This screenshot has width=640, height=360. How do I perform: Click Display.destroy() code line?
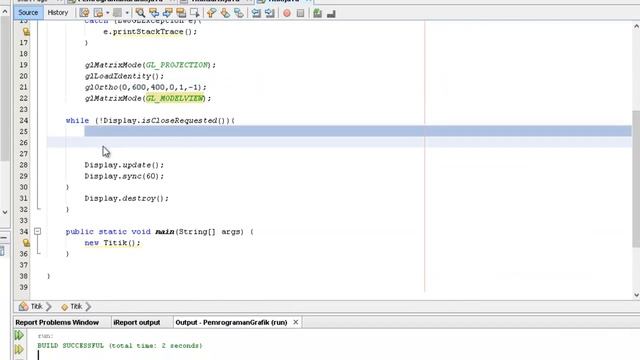click(x=127, y=198)
